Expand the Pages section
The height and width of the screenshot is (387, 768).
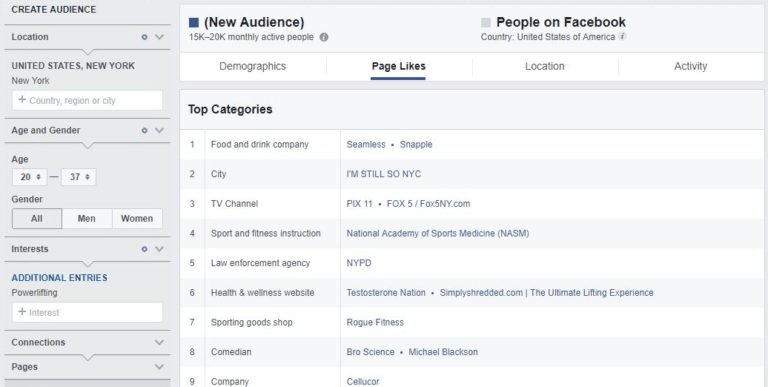(x=159, y=367)
